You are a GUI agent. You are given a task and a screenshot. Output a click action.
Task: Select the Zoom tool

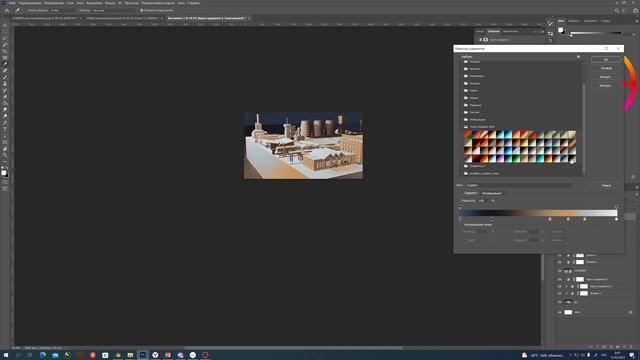coord(5,156)
